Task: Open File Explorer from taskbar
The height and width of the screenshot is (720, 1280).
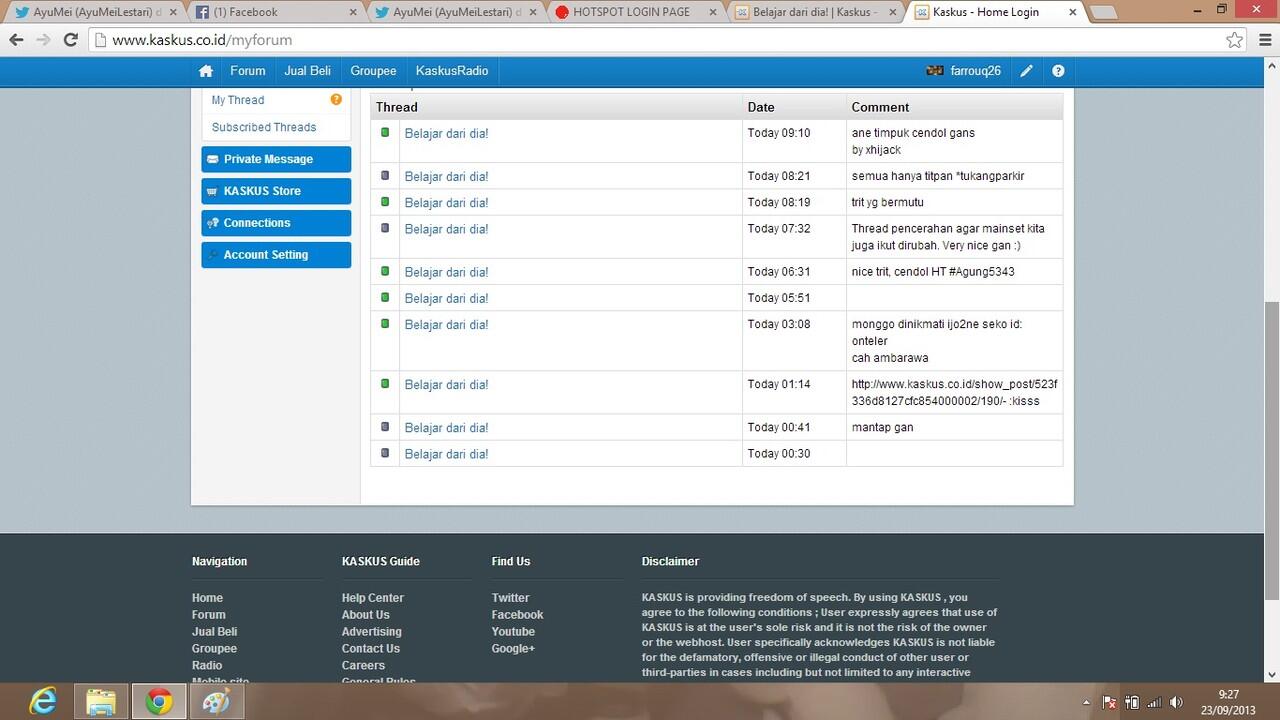Action: pyautogui.click(x=101, y=702)
